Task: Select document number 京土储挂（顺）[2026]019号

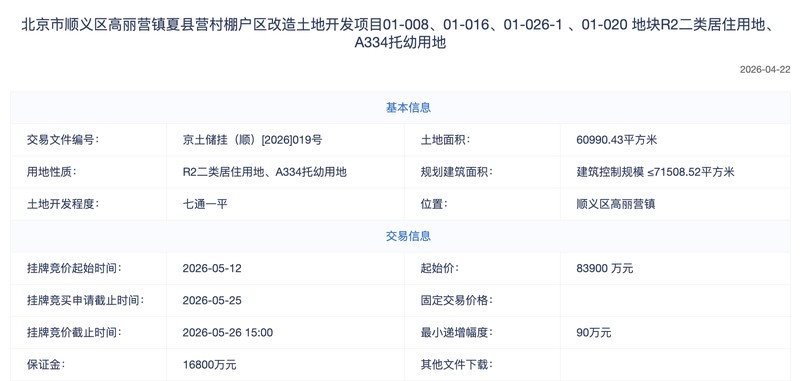Action: click(252, 140)
